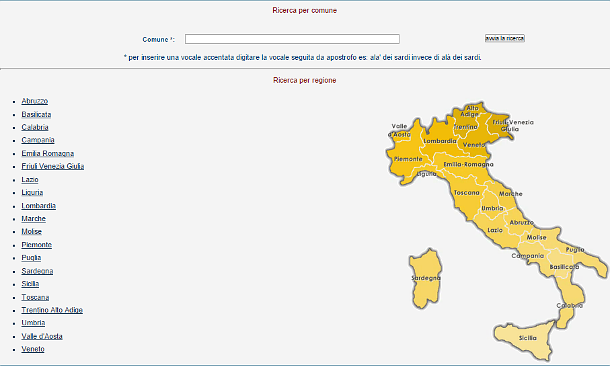
Task: Open the Abruzzo region link
Action: 35,101
